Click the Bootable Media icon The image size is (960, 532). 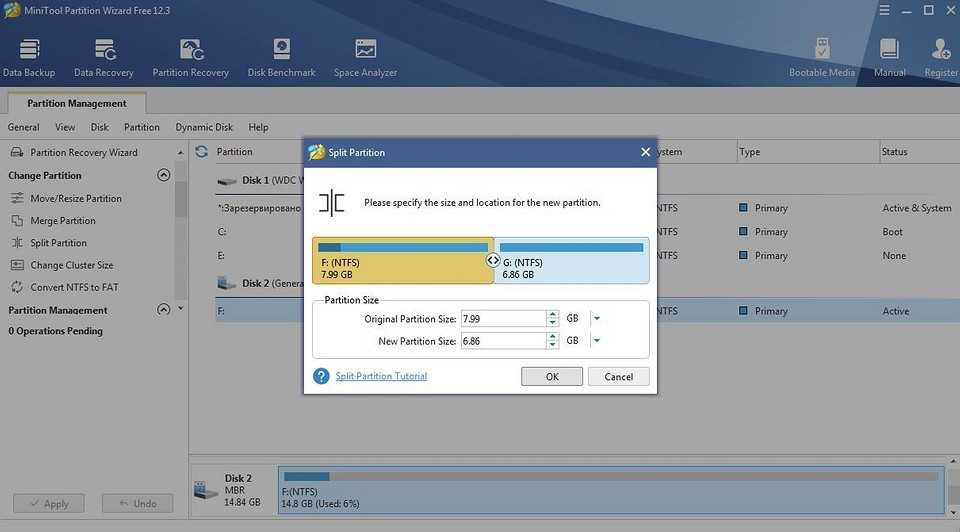pos(822,56)
